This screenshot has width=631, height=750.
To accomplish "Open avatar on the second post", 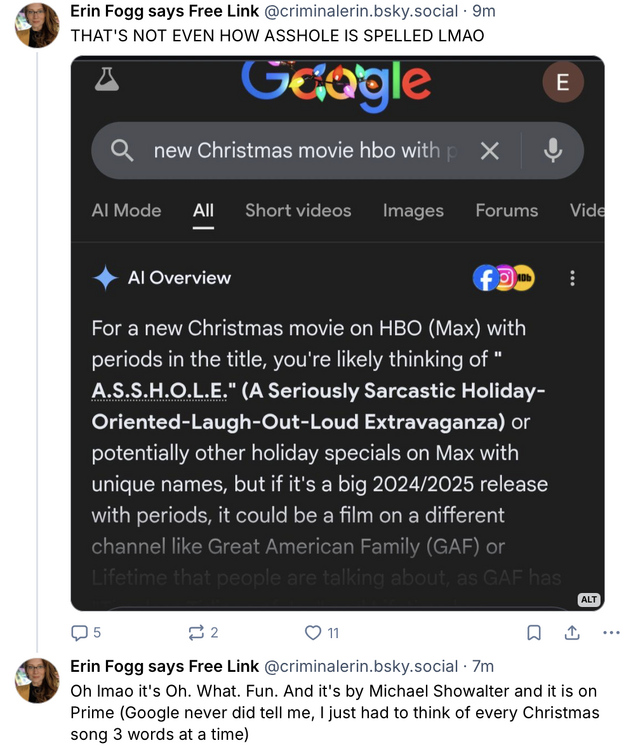I will 37,680.
